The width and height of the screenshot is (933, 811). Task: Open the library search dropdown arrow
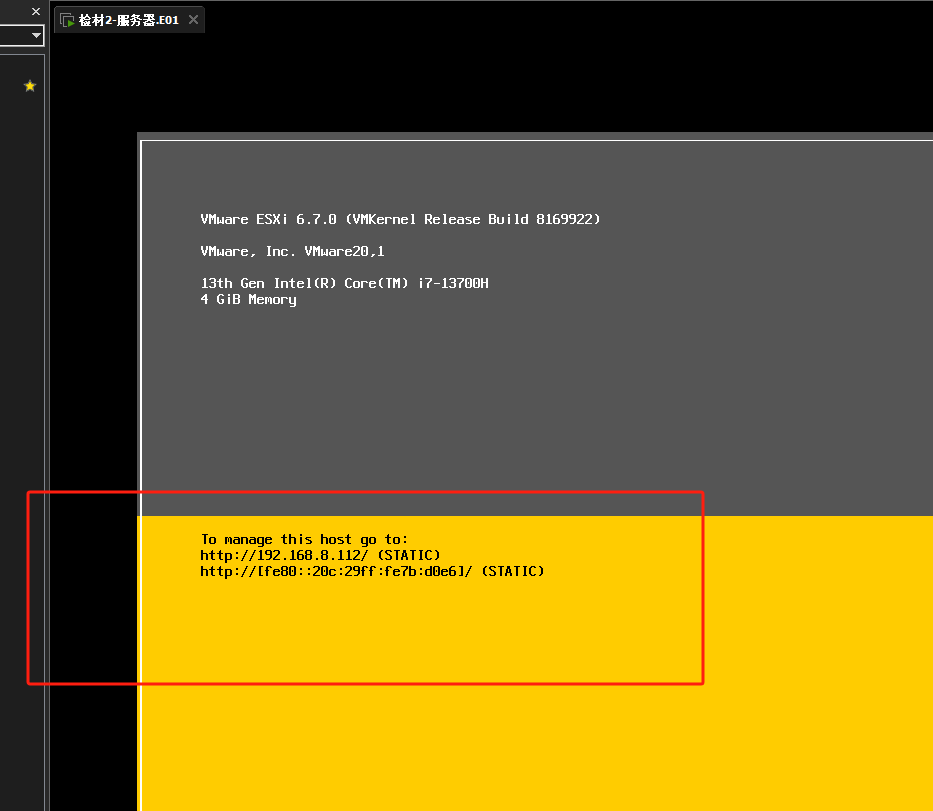(36, 36)
